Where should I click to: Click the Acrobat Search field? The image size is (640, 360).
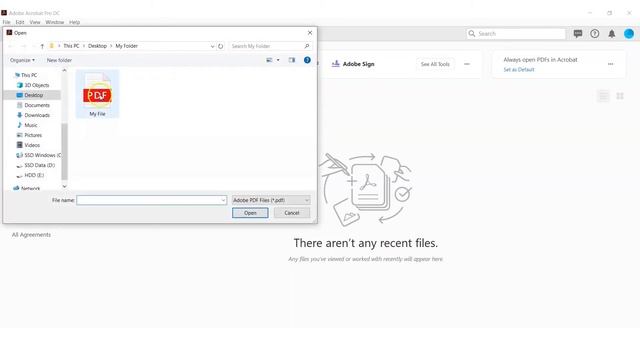click(516, 33)
